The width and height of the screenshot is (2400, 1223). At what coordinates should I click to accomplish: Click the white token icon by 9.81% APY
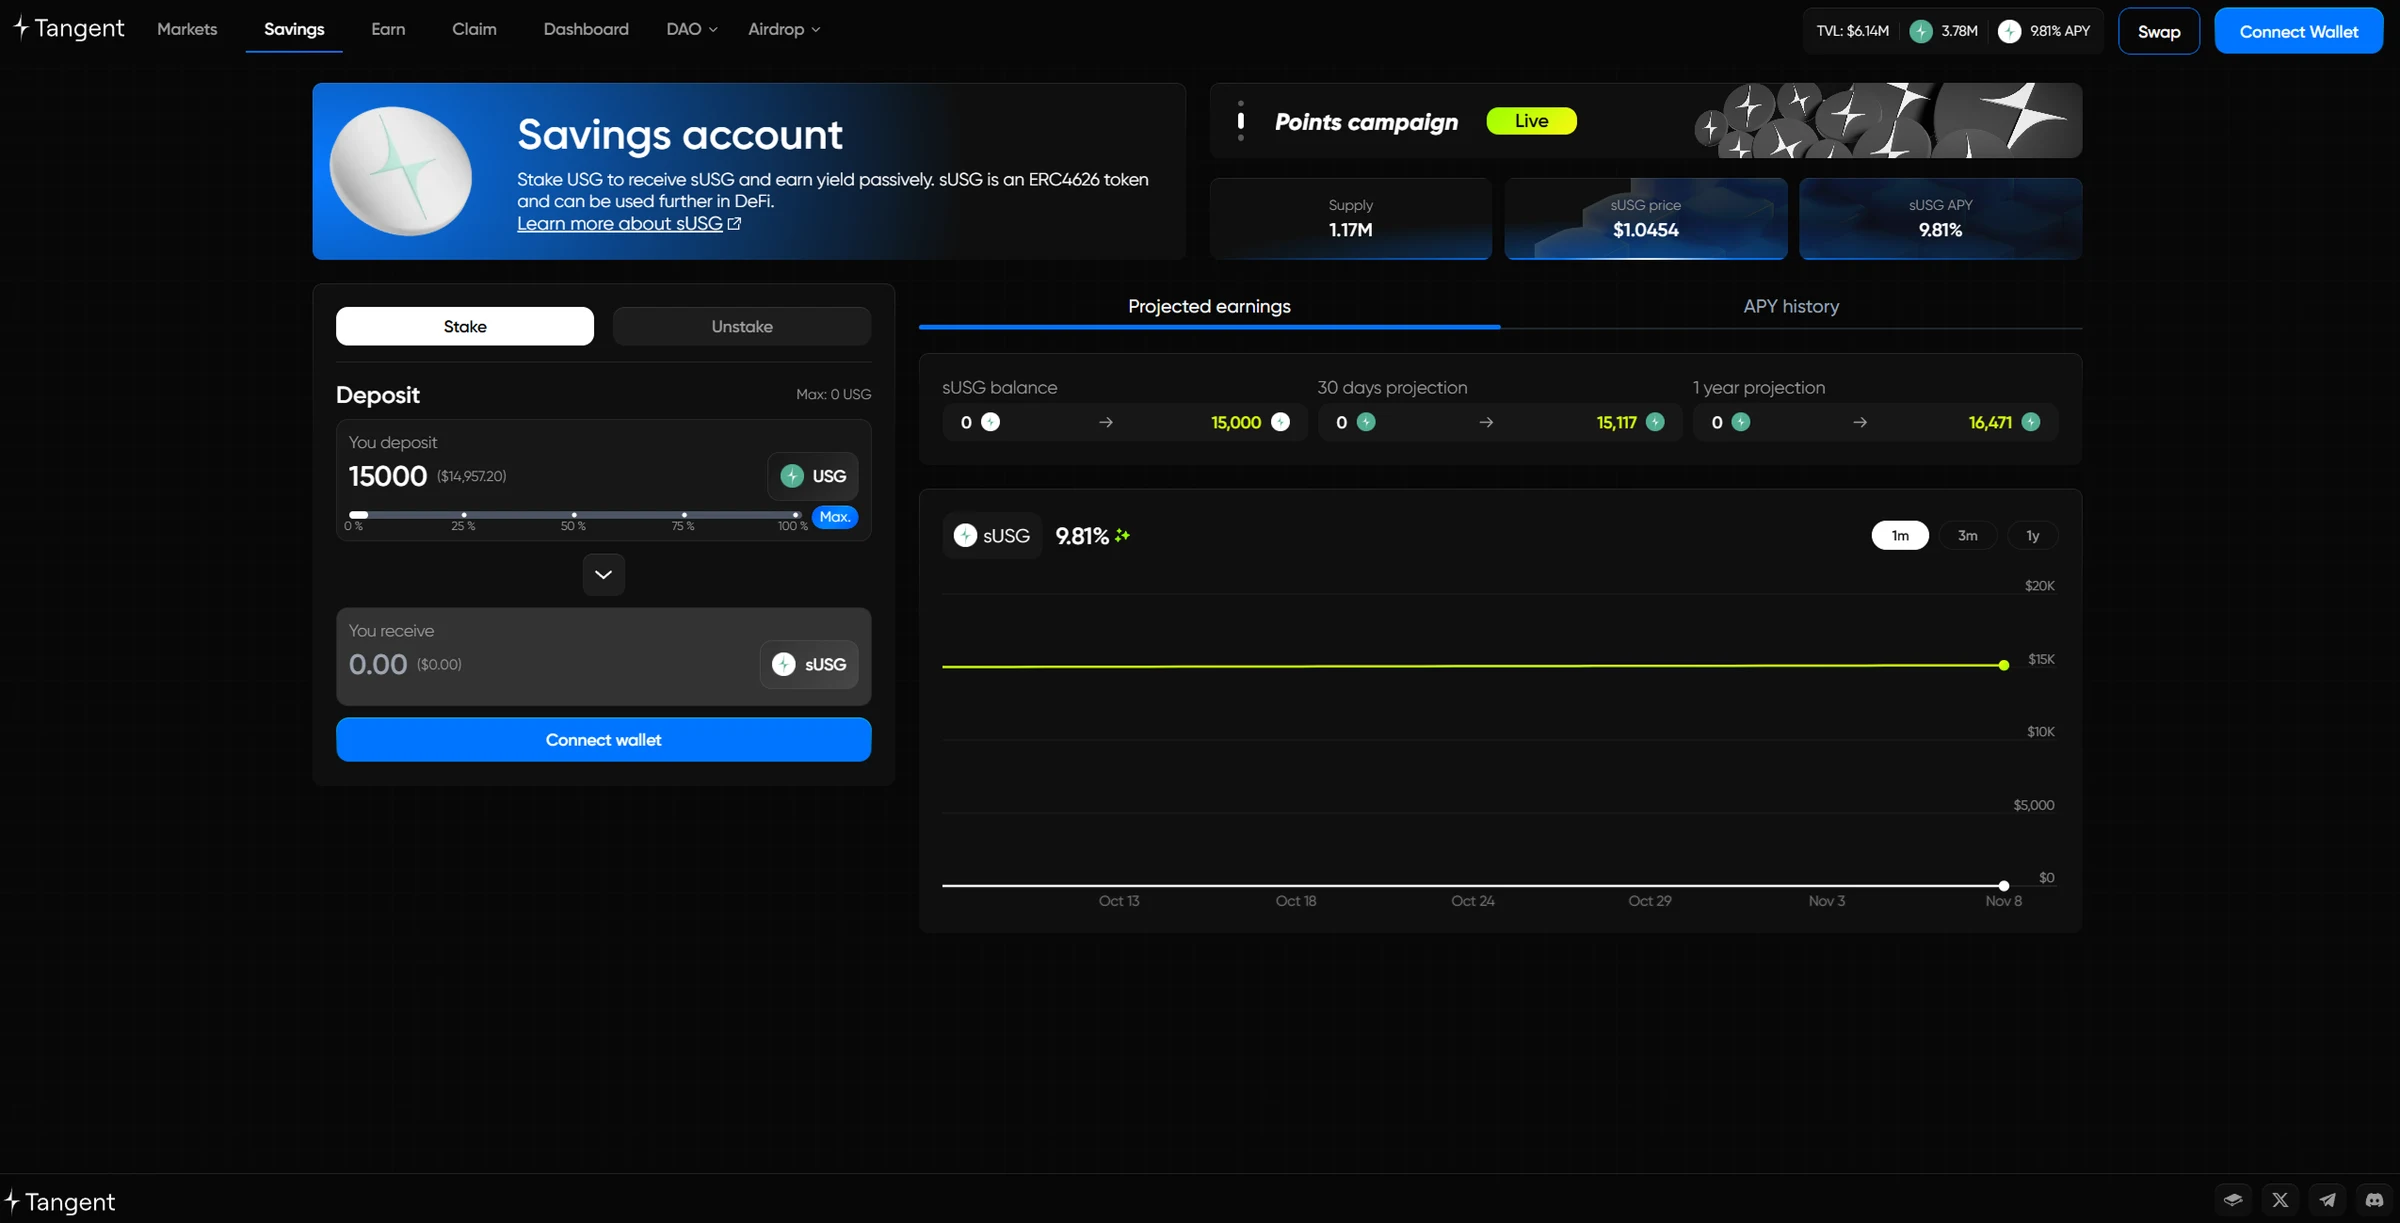click(x=2009, y=31)
